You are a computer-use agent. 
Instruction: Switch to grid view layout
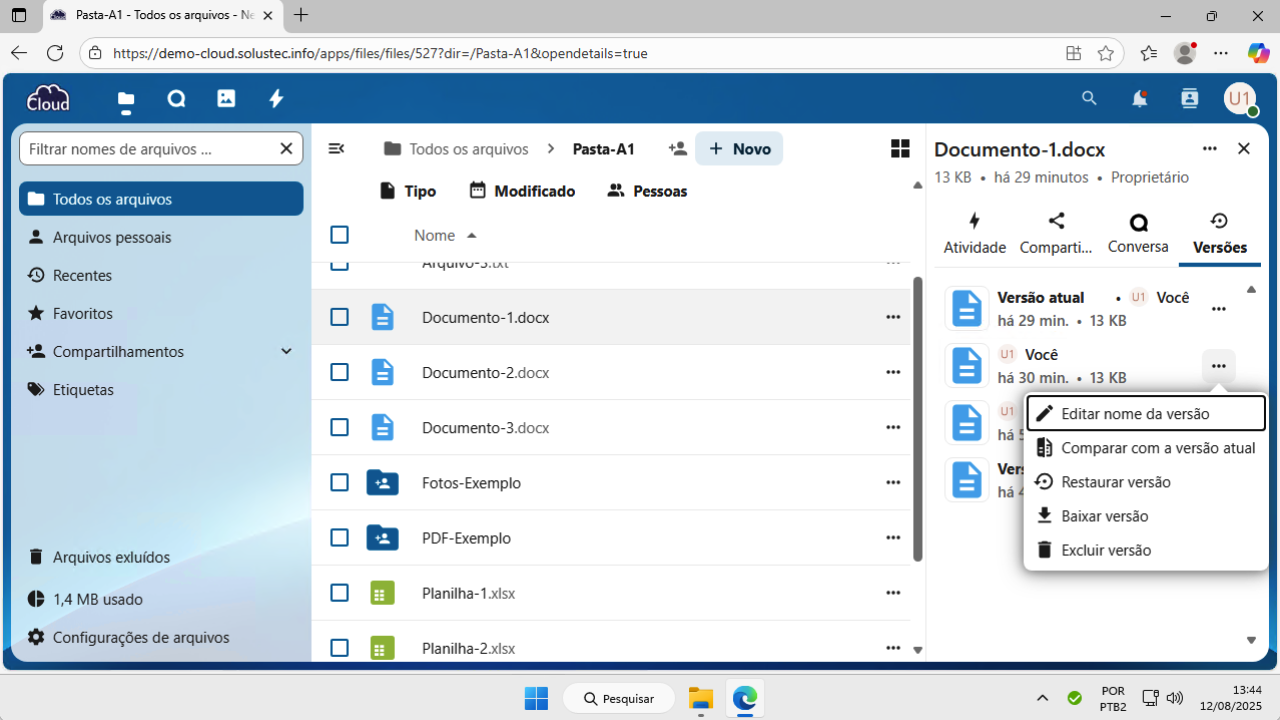point(900,149)
